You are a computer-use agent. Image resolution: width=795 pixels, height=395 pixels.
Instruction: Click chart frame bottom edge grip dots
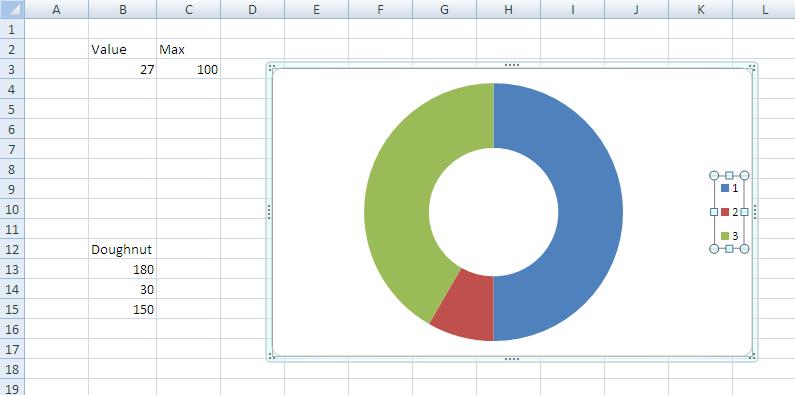pyautogui.click(x=512, y=359)
